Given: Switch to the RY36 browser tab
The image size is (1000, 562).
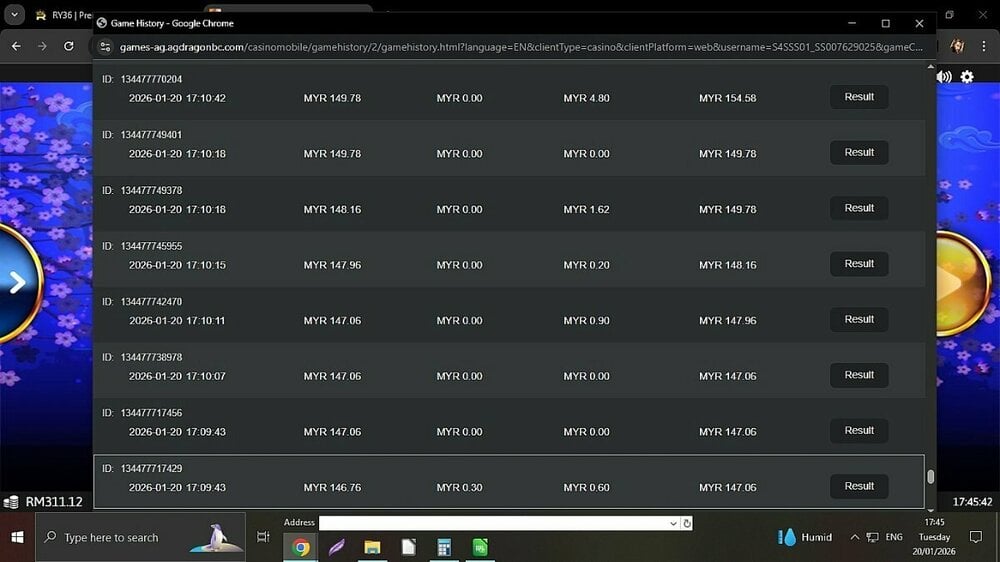Looking at the screenshot, I should point(70,16).
